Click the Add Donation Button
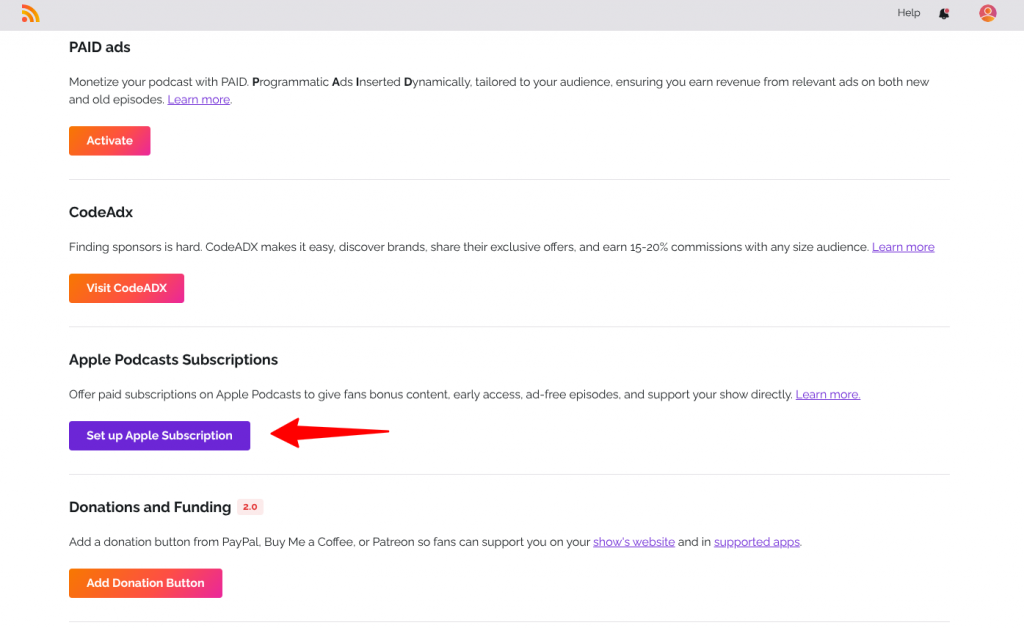The height and width of the screenshot is (628, 1024). pyautogui.click(x=145, y=582)
